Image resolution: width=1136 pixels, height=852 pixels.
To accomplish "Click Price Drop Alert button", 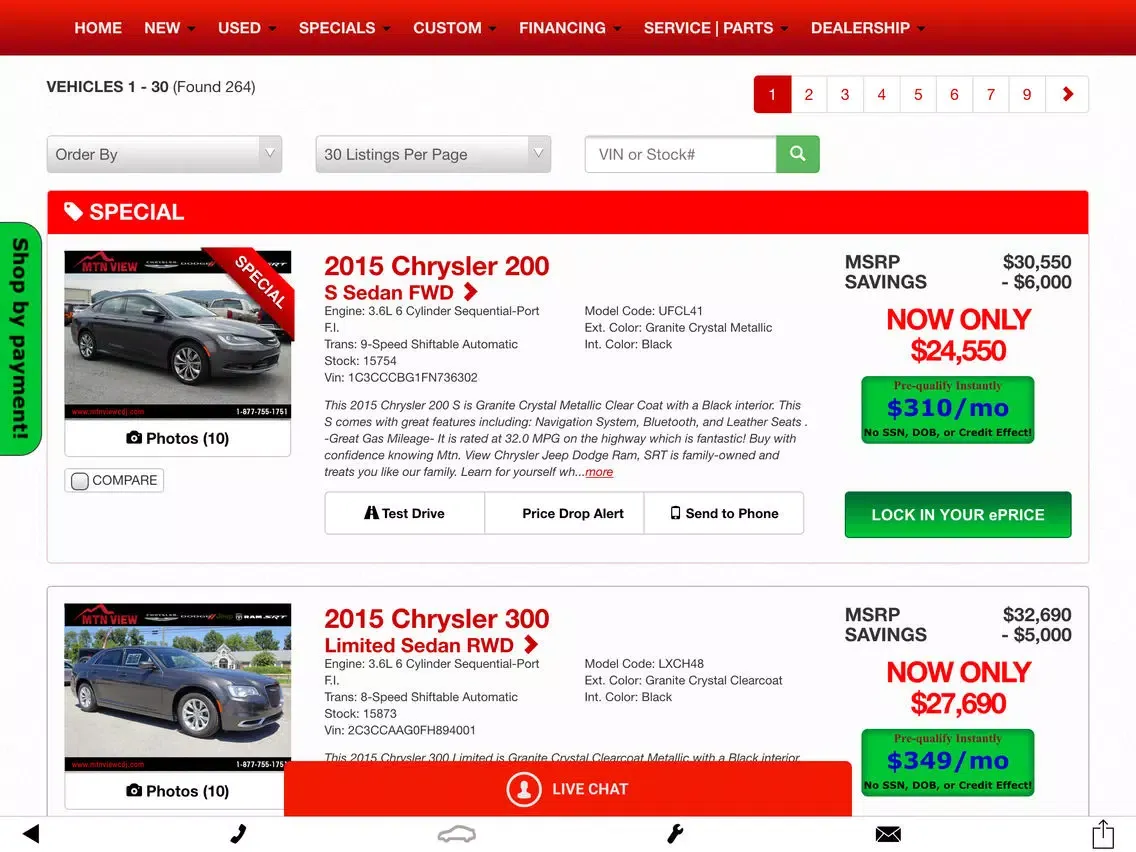I will tap(564, 513).
